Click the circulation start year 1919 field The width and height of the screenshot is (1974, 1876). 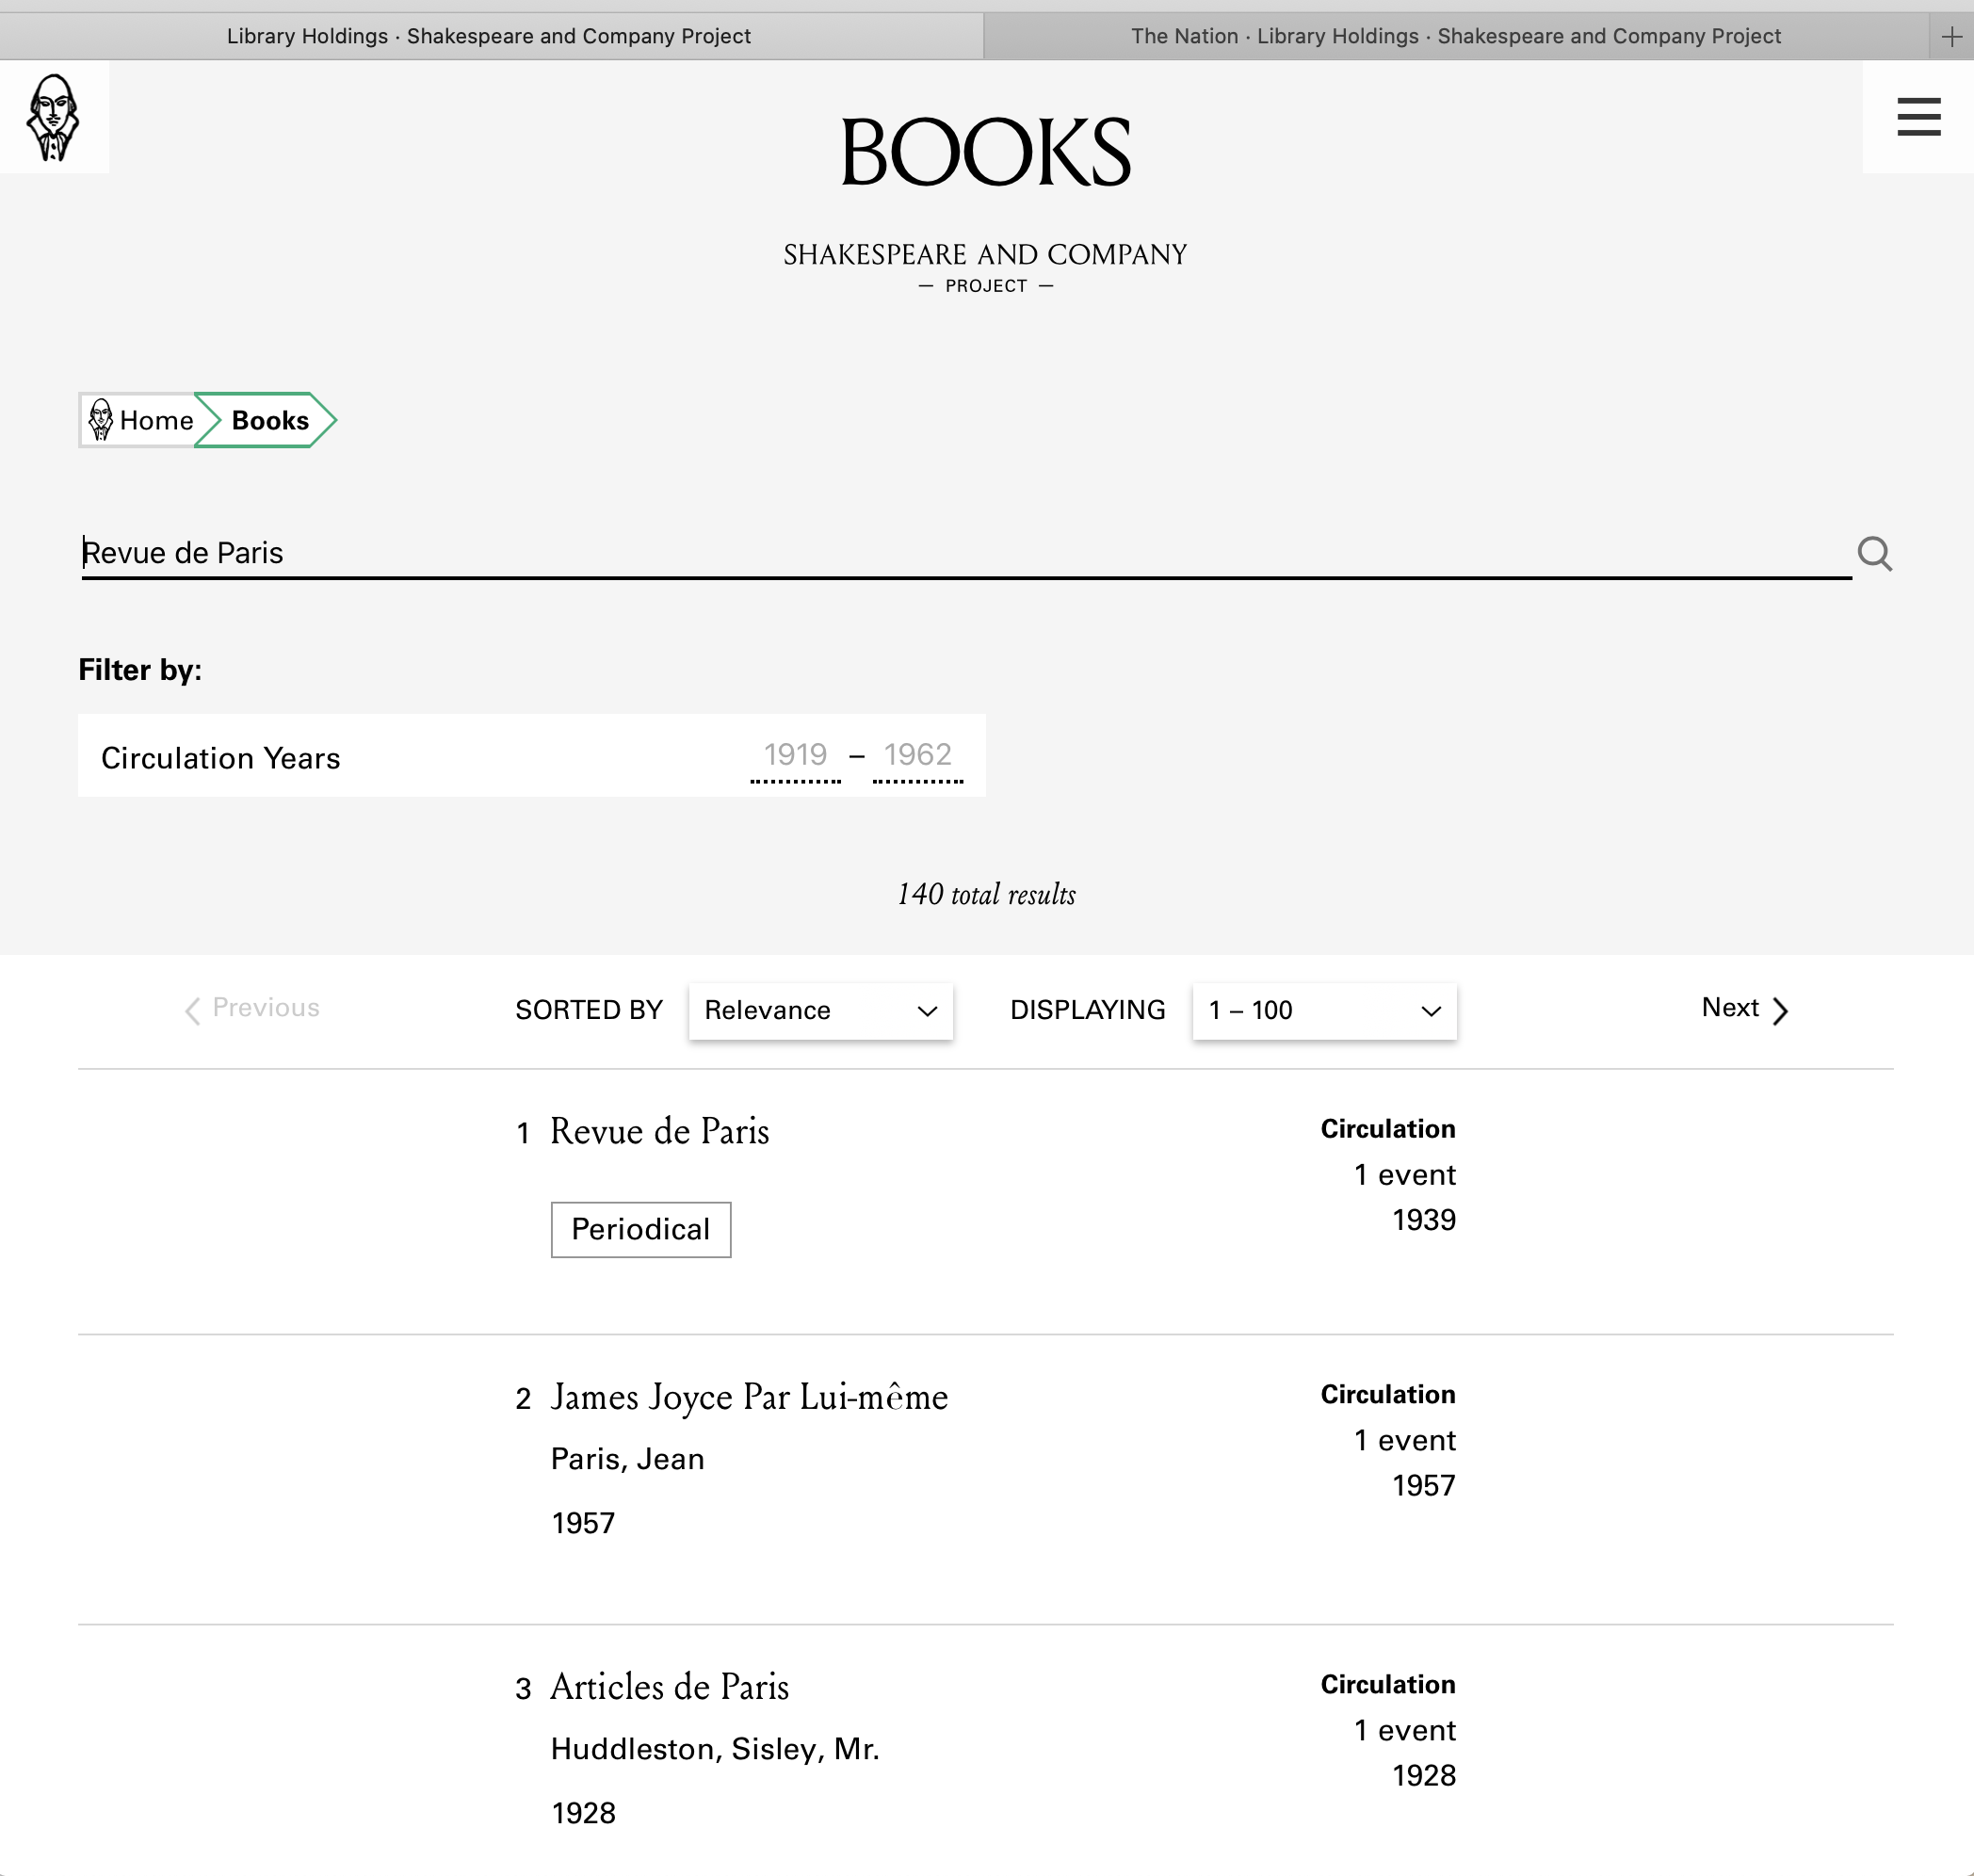tap(795, 755)
